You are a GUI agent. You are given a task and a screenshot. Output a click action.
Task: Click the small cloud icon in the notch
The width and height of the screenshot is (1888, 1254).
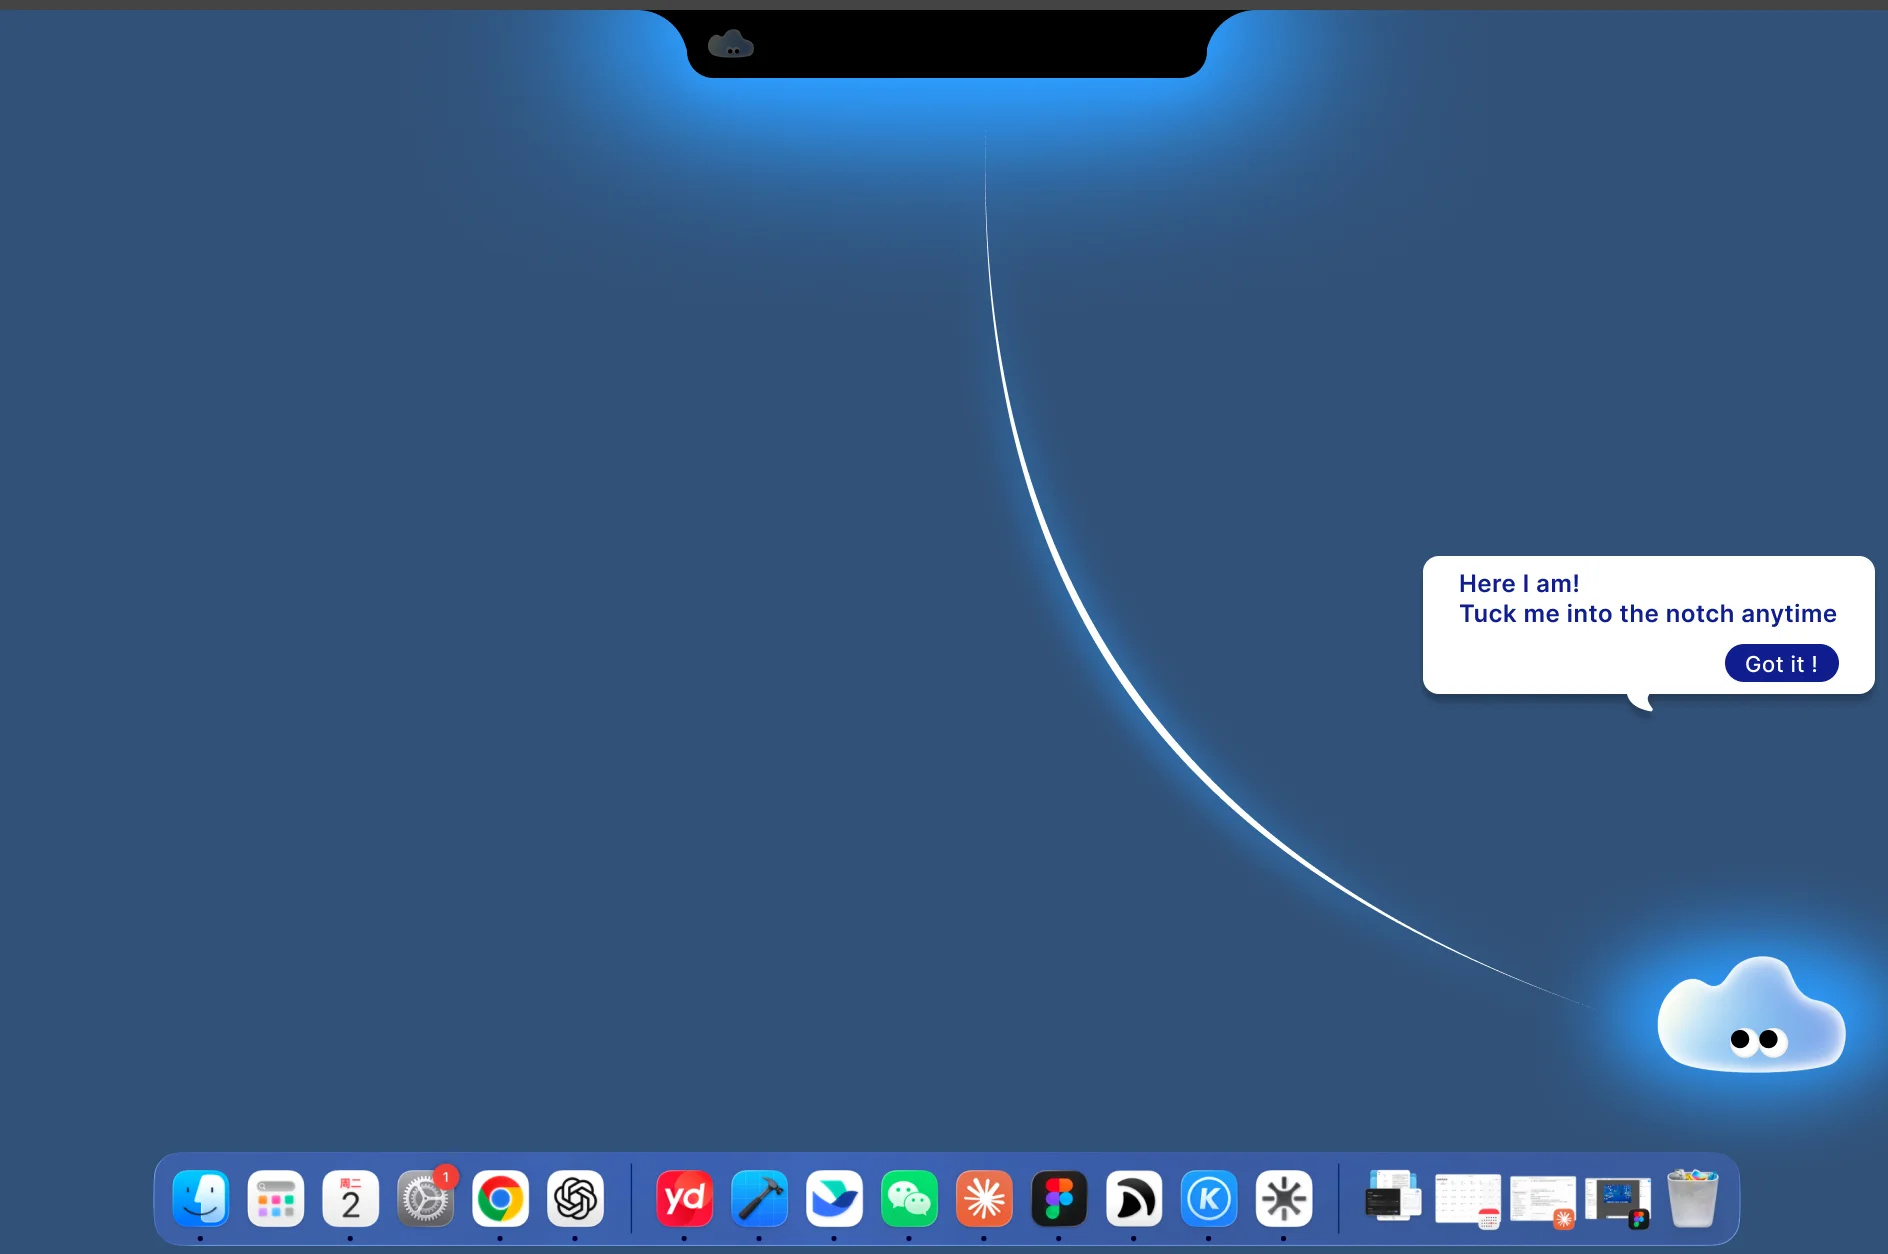[731, 44]
